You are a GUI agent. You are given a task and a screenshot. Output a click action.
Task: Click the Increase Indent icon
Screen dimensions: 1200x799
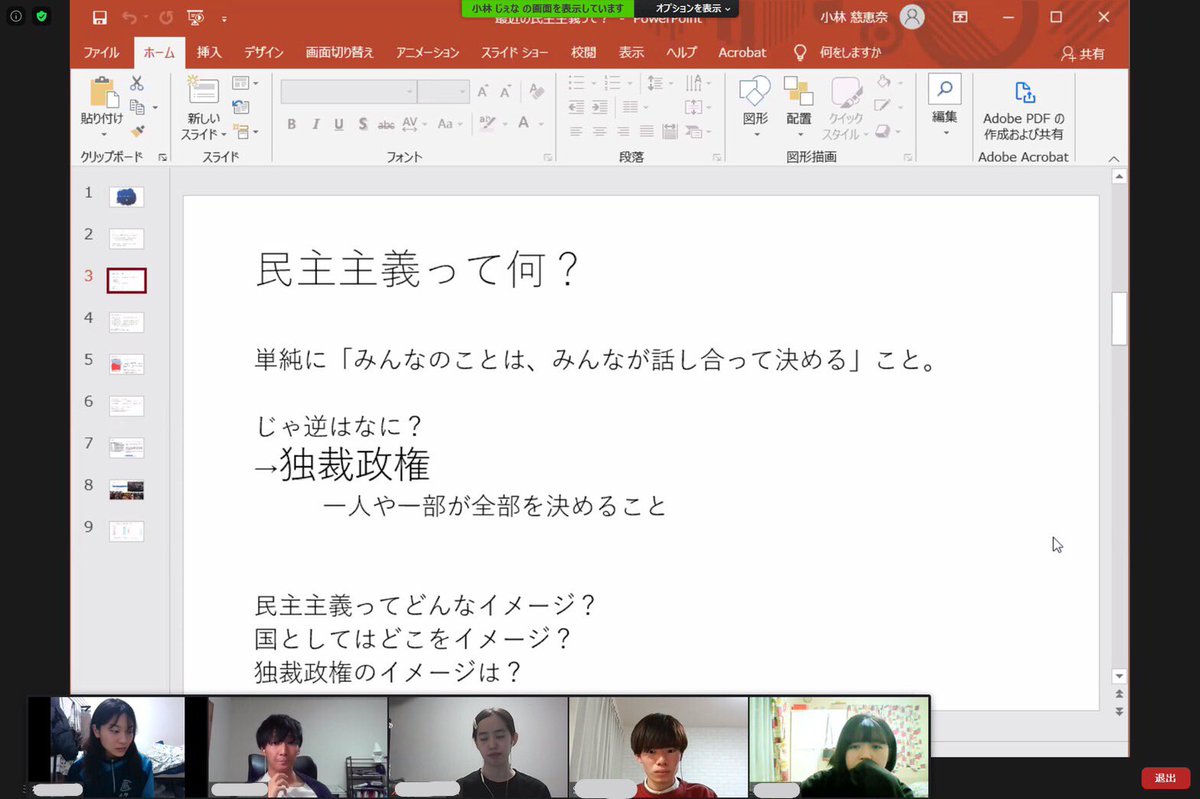[x=600, y=107]
